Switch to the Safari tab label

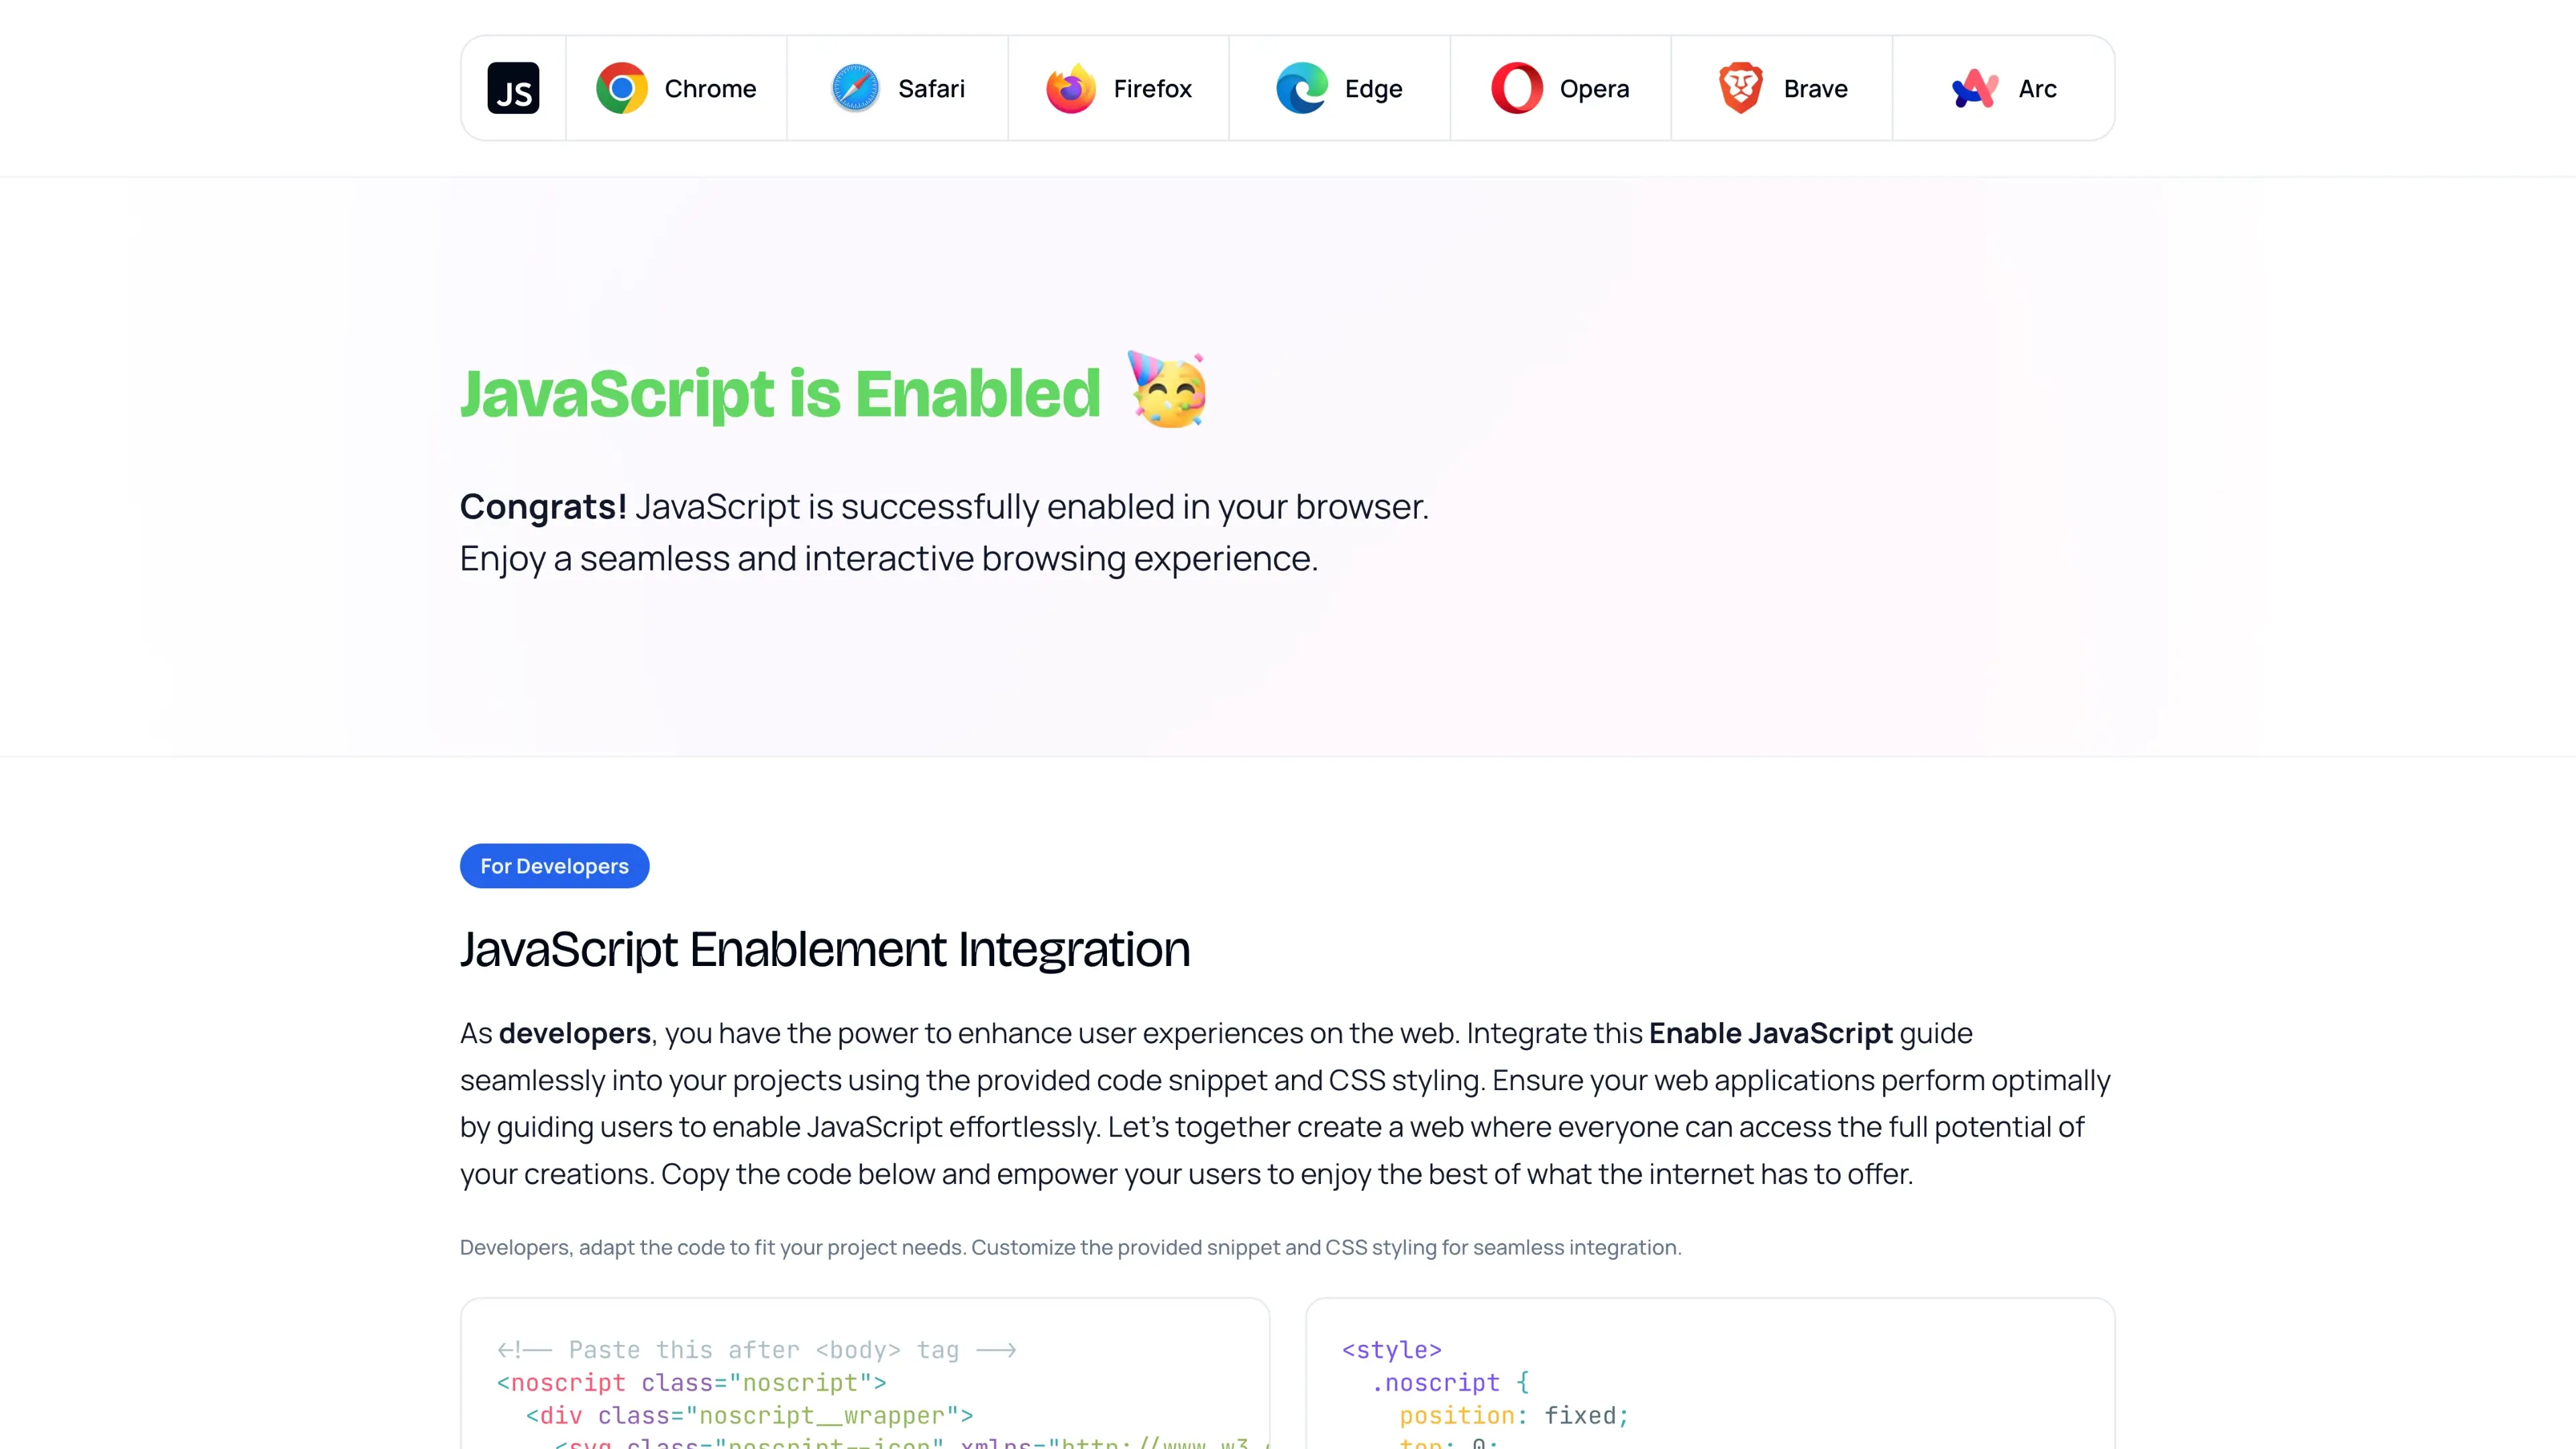coord(931,89)
